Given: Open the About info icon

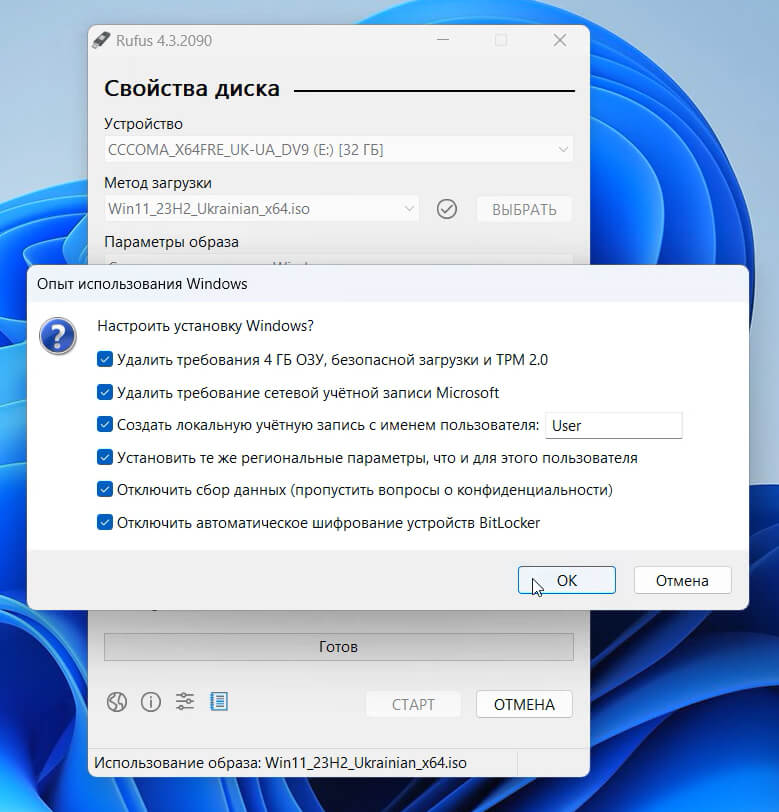Looking at the screenshot, I should [150, 702].
